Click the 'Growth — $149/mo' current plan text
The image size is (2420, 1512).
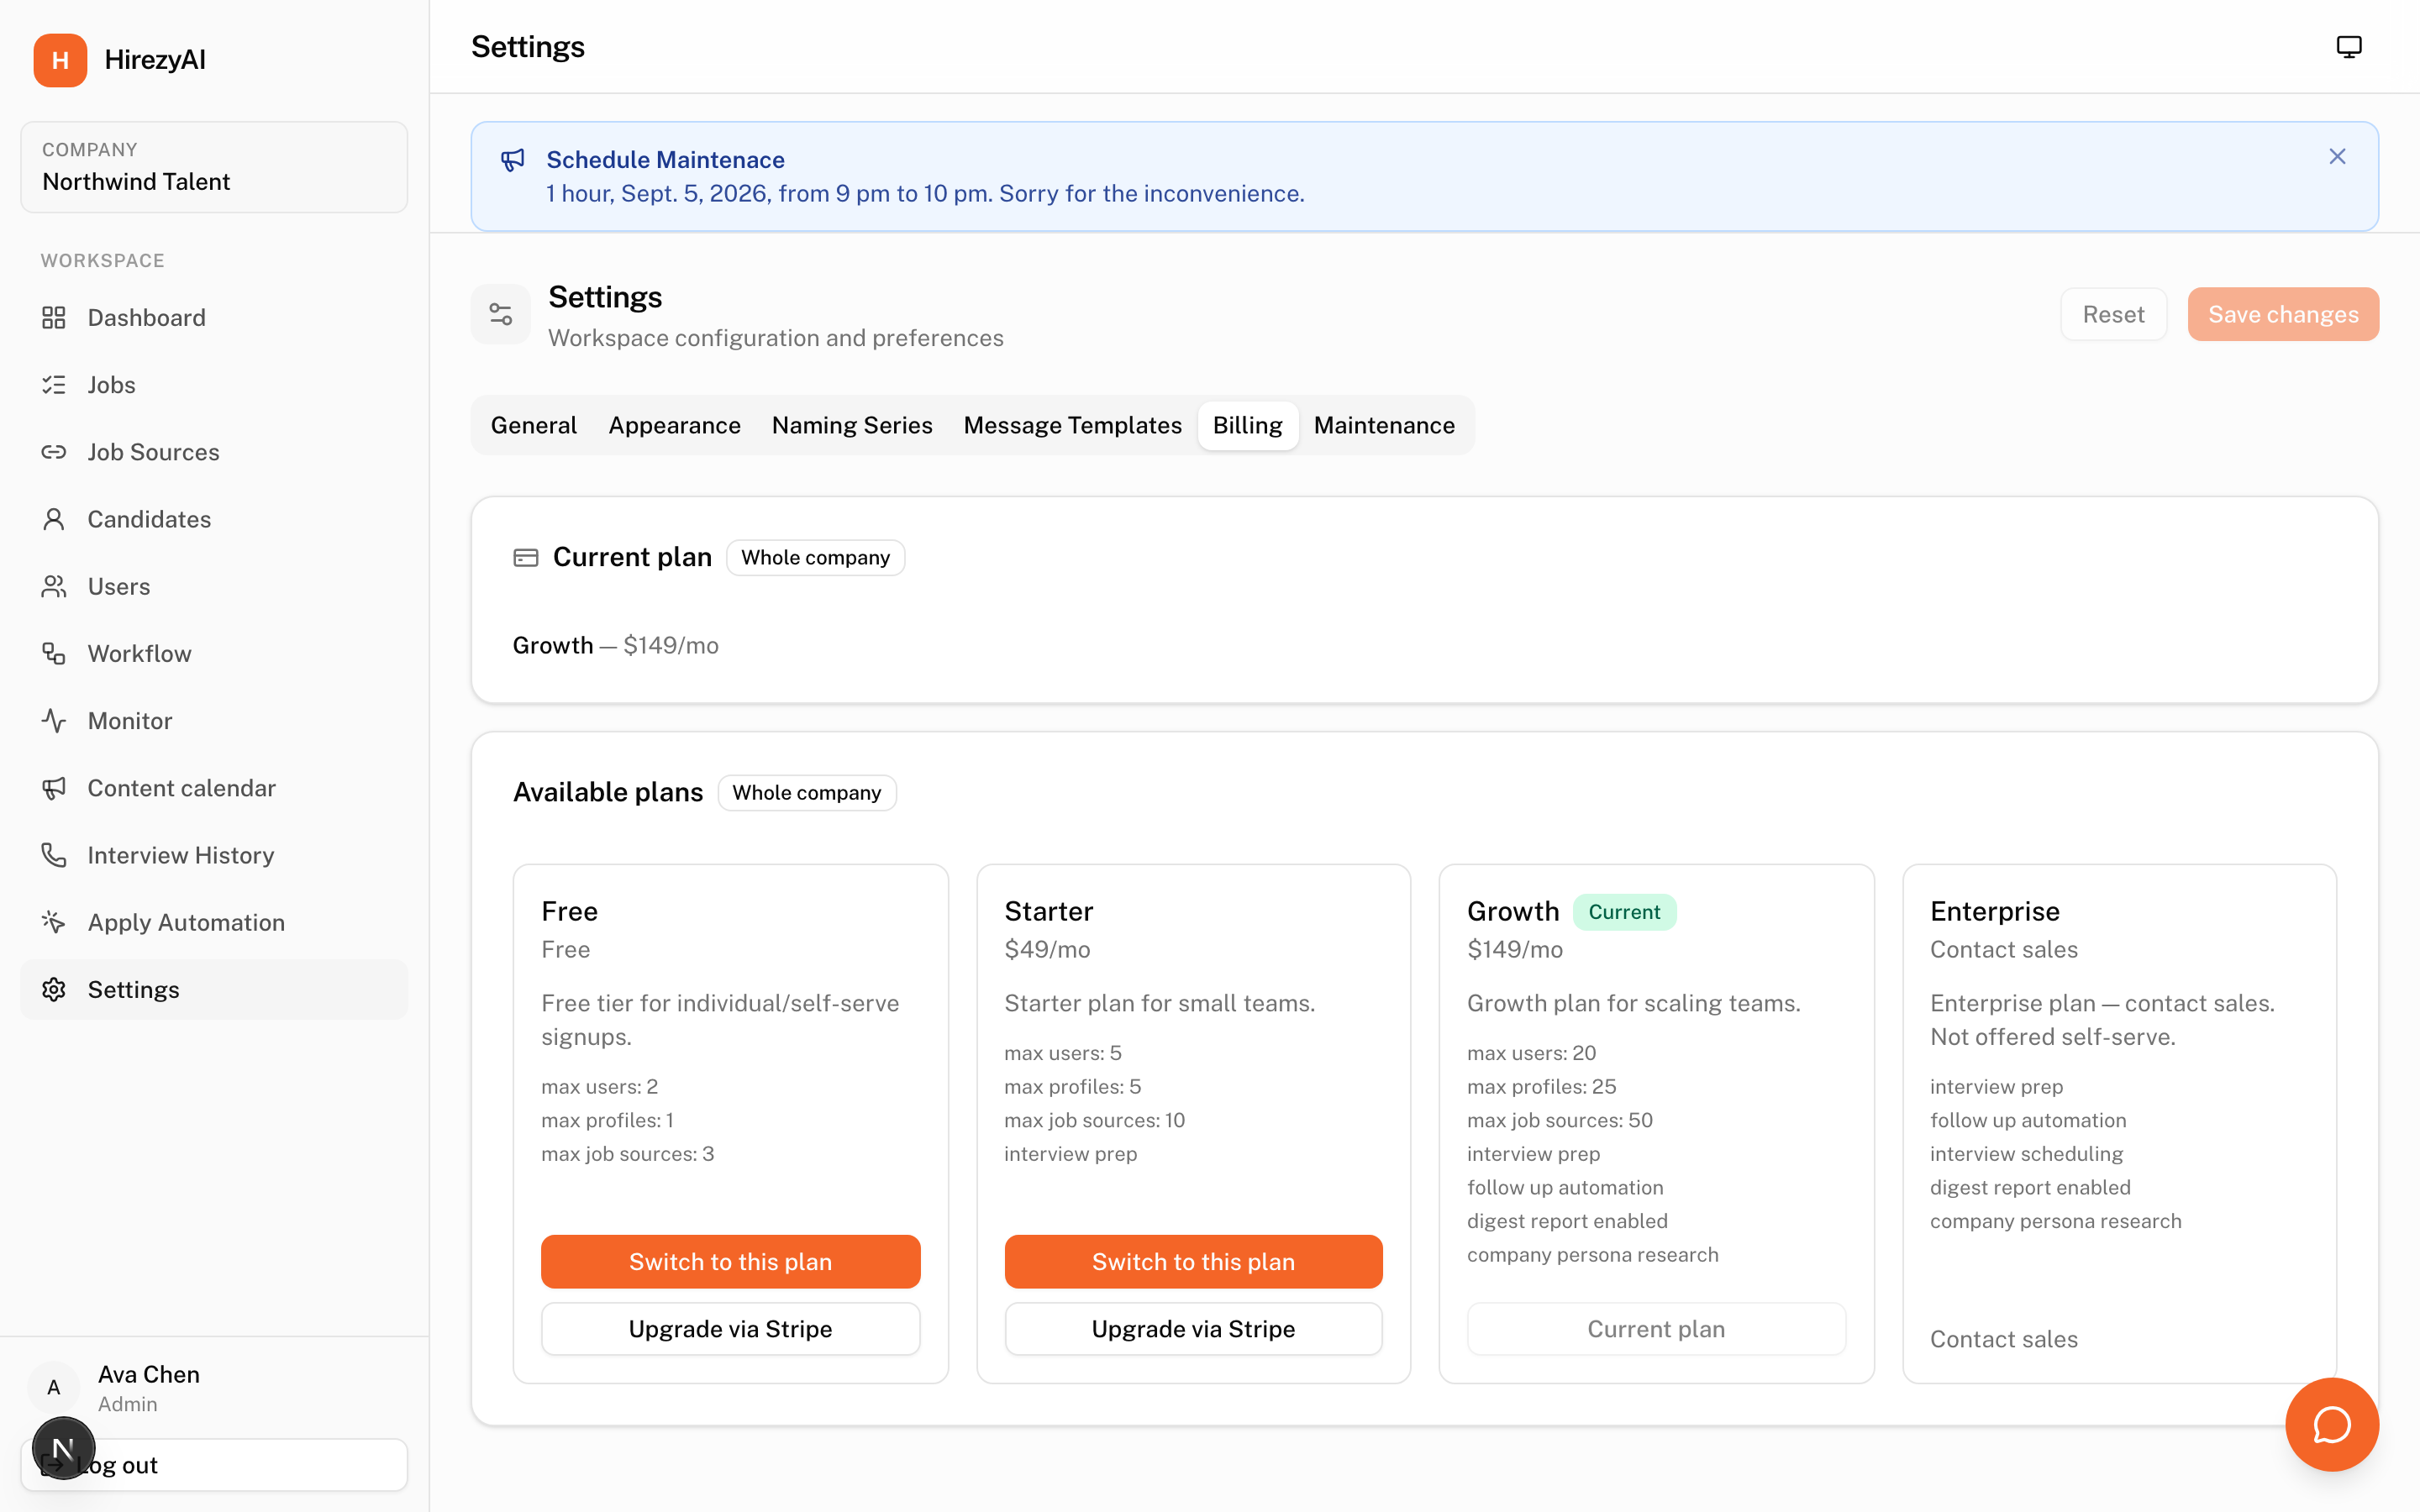coord(616,646)
